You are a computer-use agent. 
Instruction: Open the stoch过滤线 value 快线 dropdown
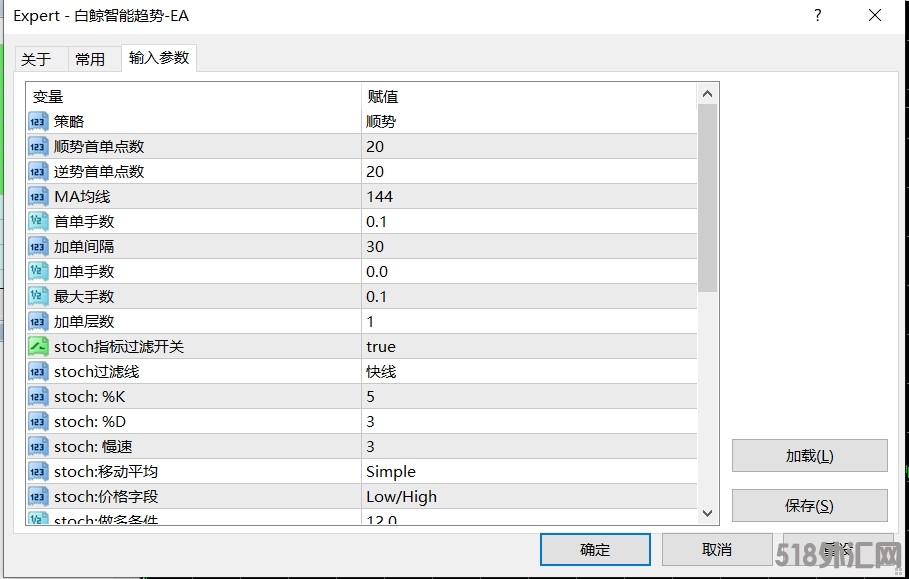[x=529, y=372]
